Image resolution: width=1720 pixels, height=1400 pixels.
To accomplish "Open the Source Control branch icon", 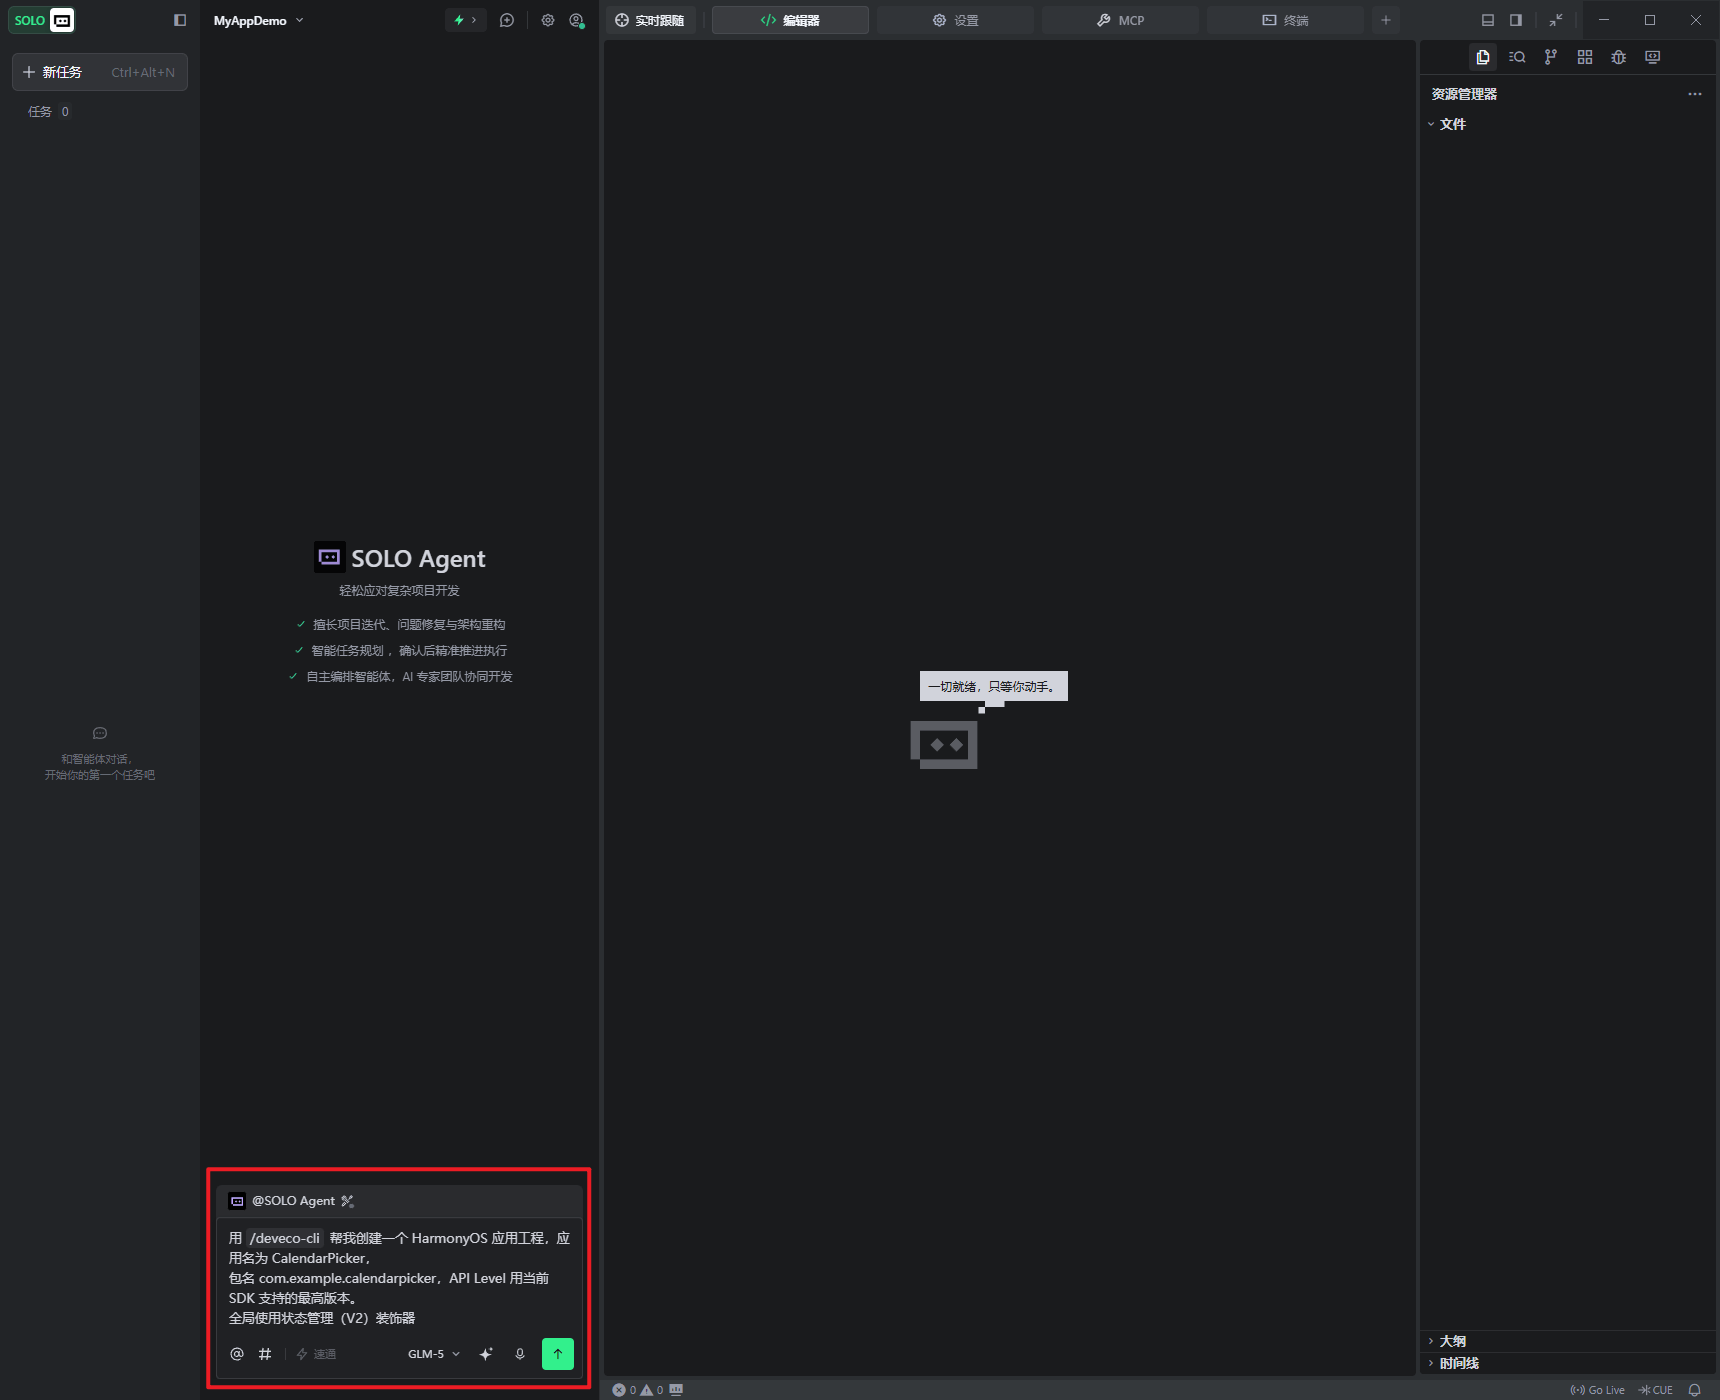I will pos(1551,57).
